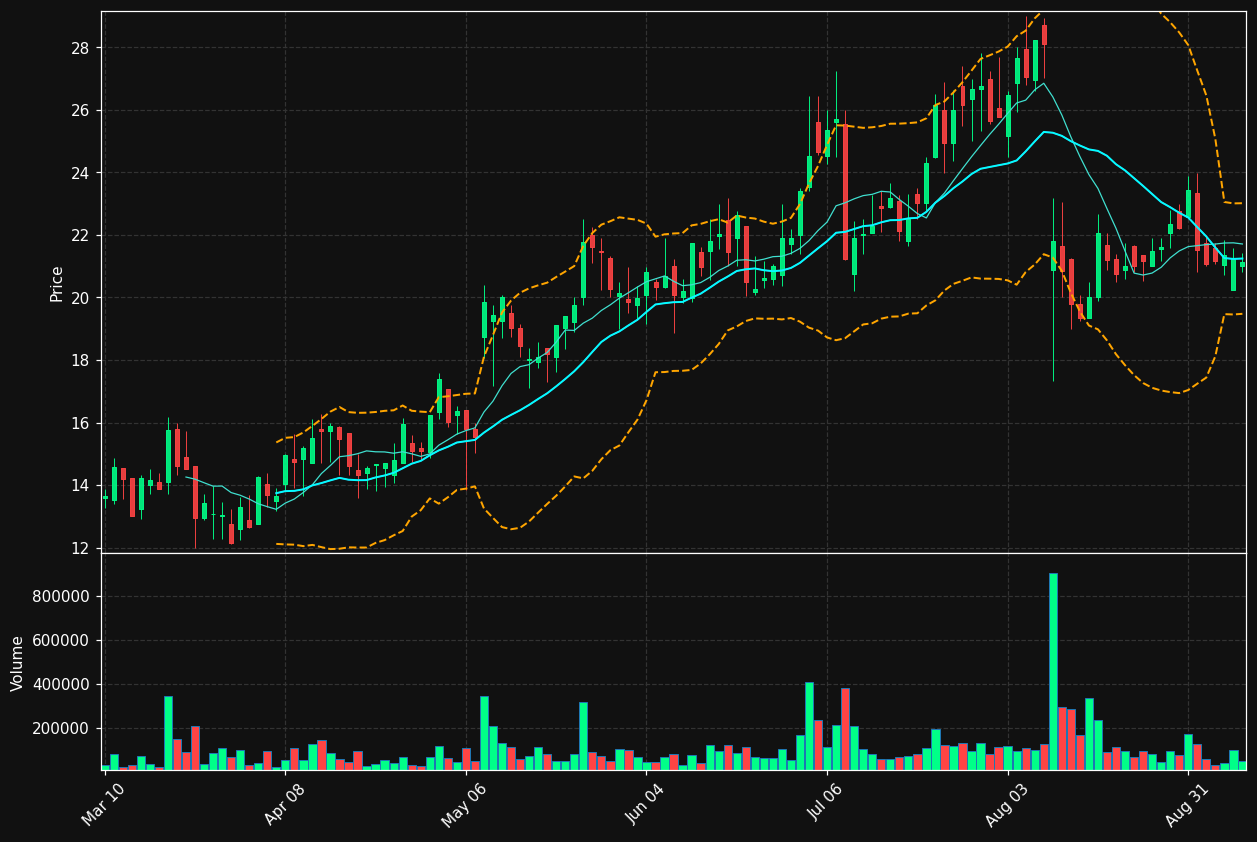
Task: Click the 'Aug 31' date label
Action: pyautogui.click(x=1188, y=805)
